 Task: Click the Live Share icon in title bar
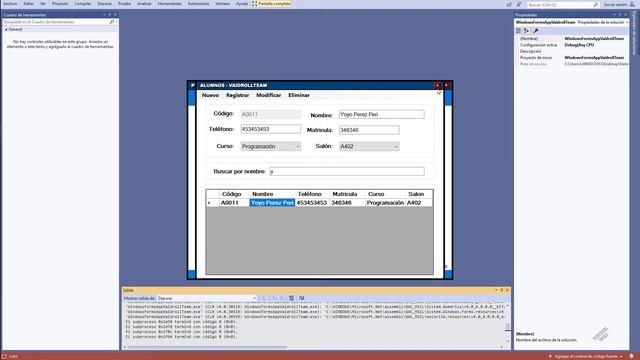point(509,4)
